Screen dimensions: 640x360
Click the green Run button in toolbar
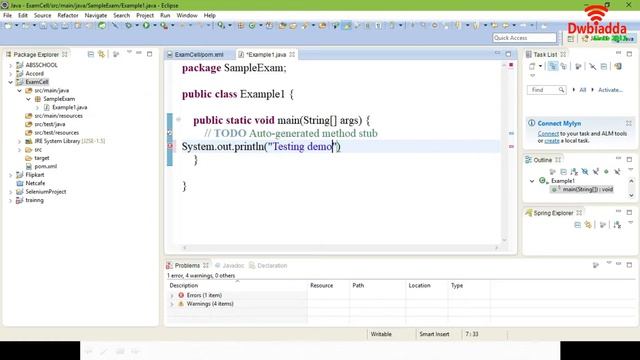[x=146, y=25]
